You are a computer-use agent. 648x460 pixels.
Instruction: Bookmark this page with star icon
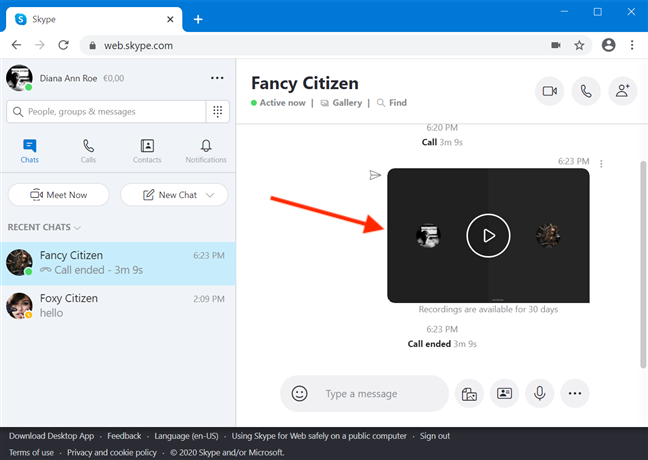579,45
